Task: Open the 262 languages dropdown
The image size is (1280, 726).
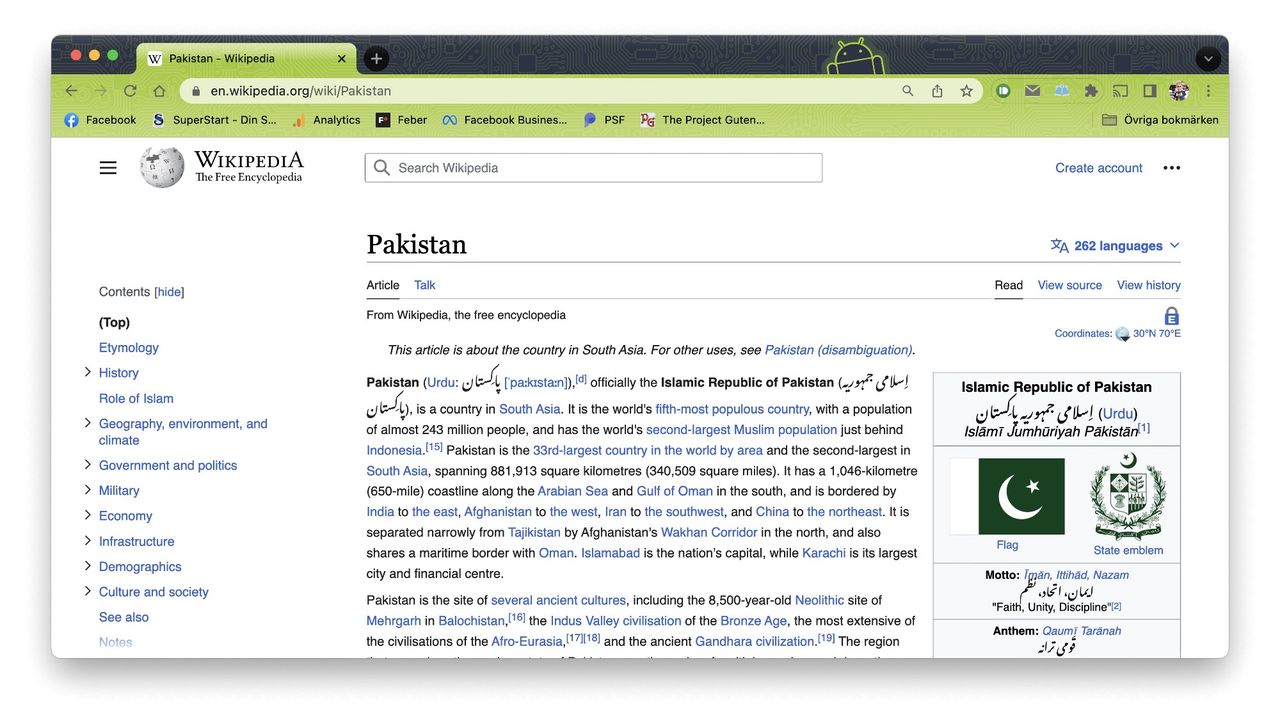Action: 1113,245
